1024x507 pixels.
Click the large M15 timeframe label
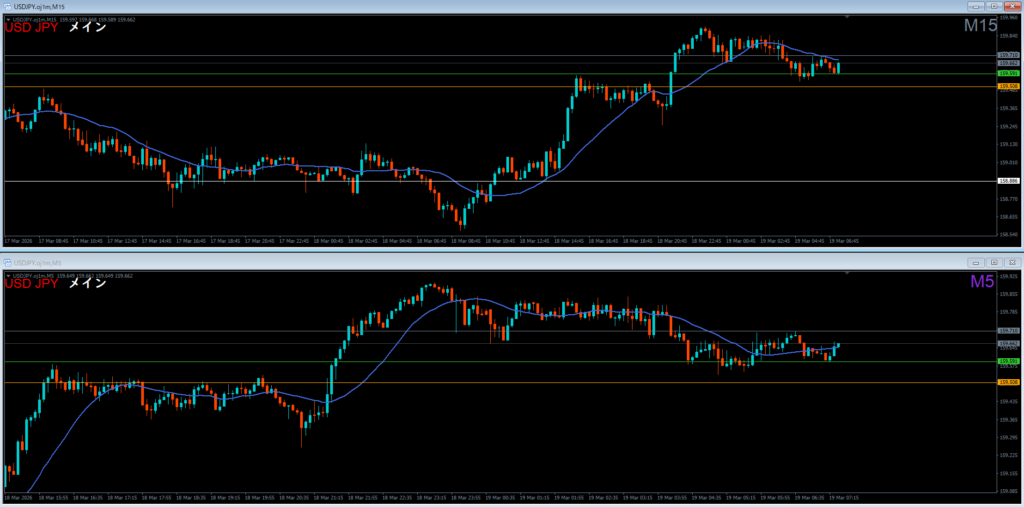point(979,27)
